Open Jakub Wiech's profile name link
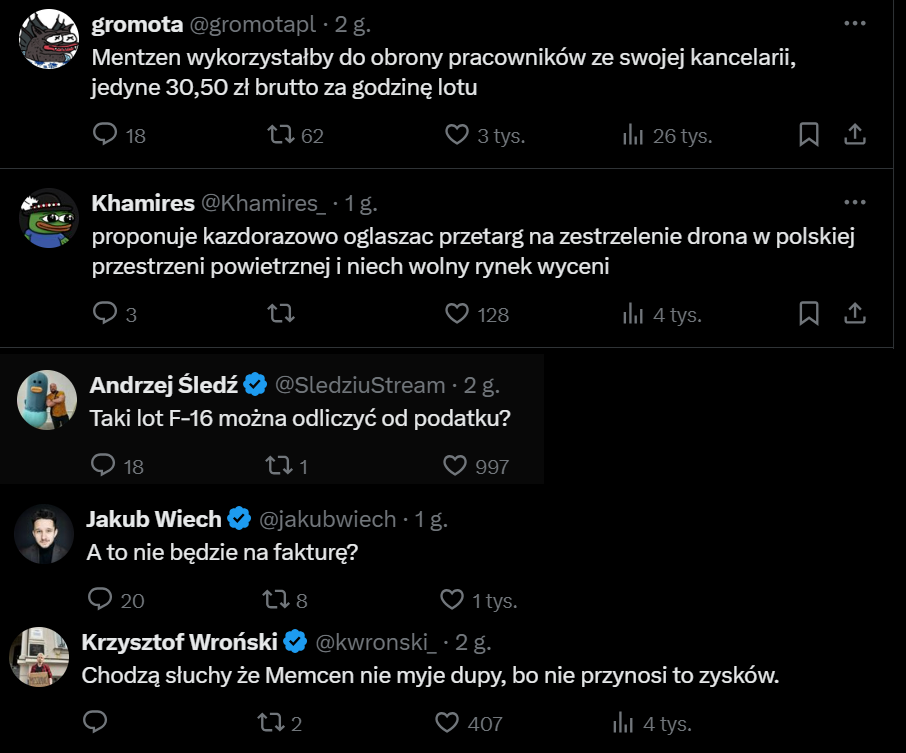 pyautogui.click(x=154, y=519)
